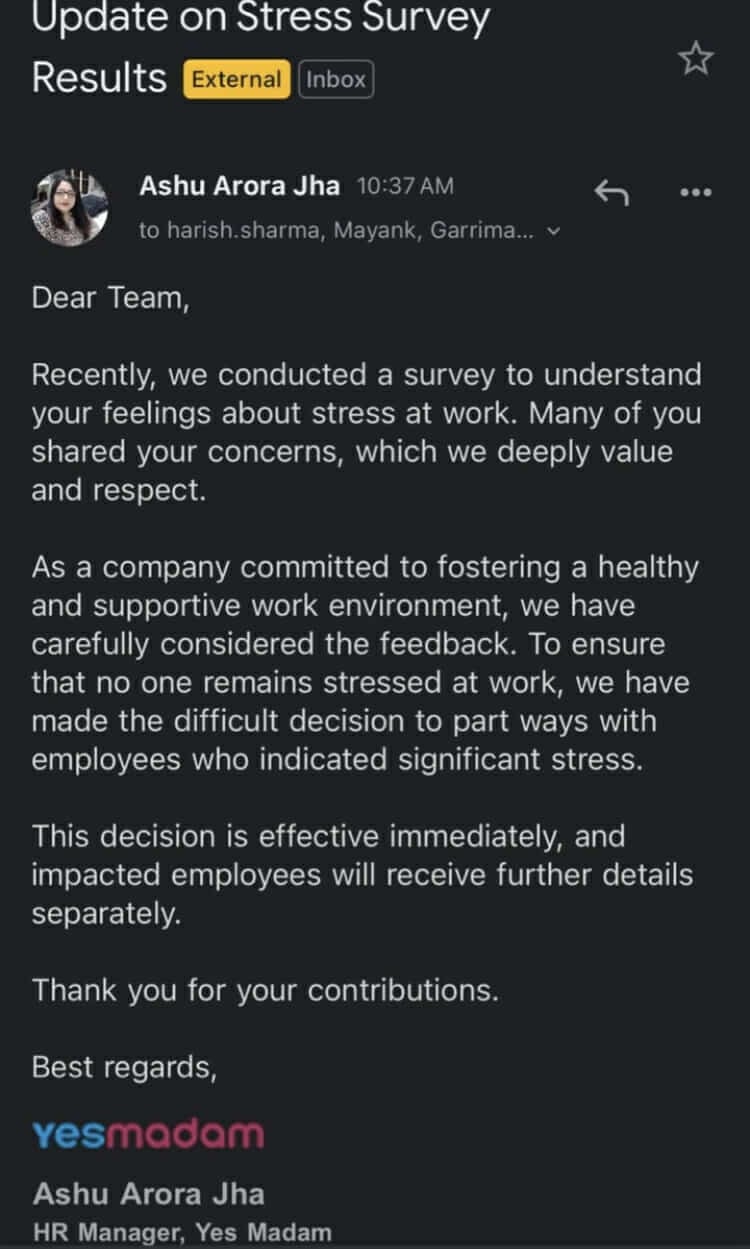The height and width of the screenshot is (1249, 750).
Task: Tap the "Dear Team," greeting line
Action: pyautogui.click(x=110, y=298)
